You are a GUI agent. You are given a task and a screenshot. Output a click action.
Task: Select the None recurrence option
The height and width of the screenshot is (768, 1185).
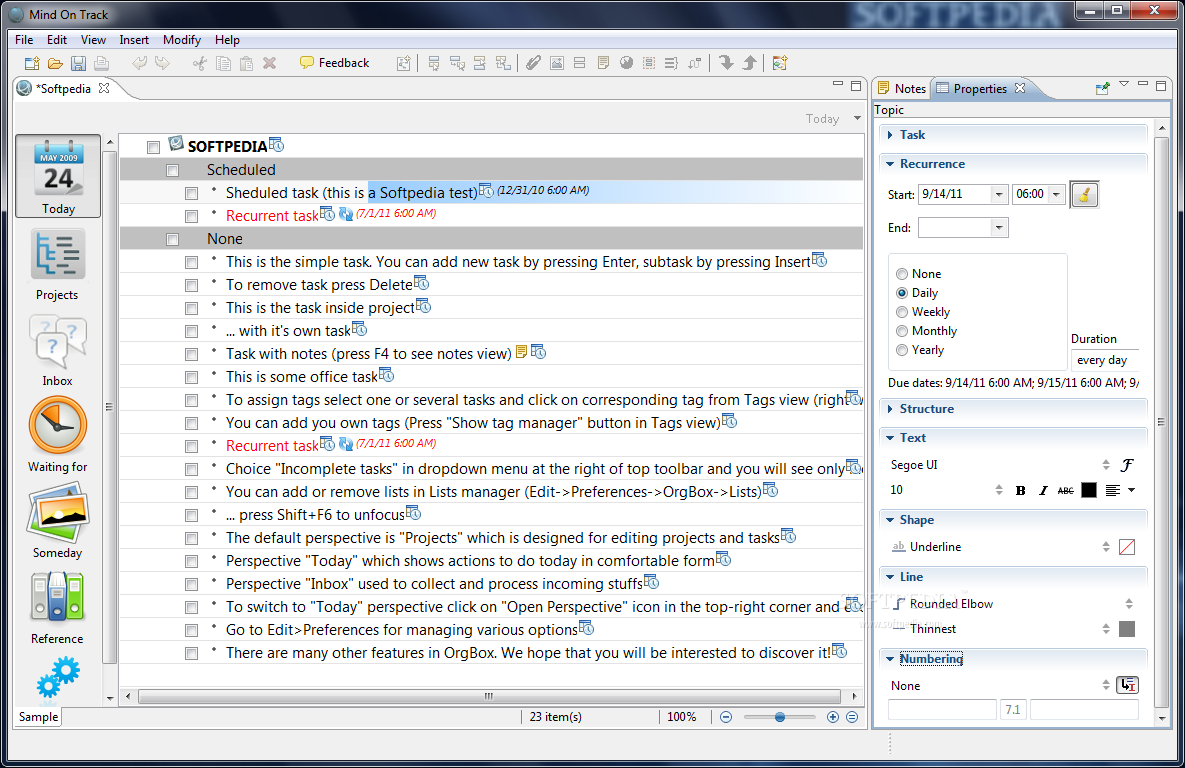pyautogui.click(x=917, y=274)
